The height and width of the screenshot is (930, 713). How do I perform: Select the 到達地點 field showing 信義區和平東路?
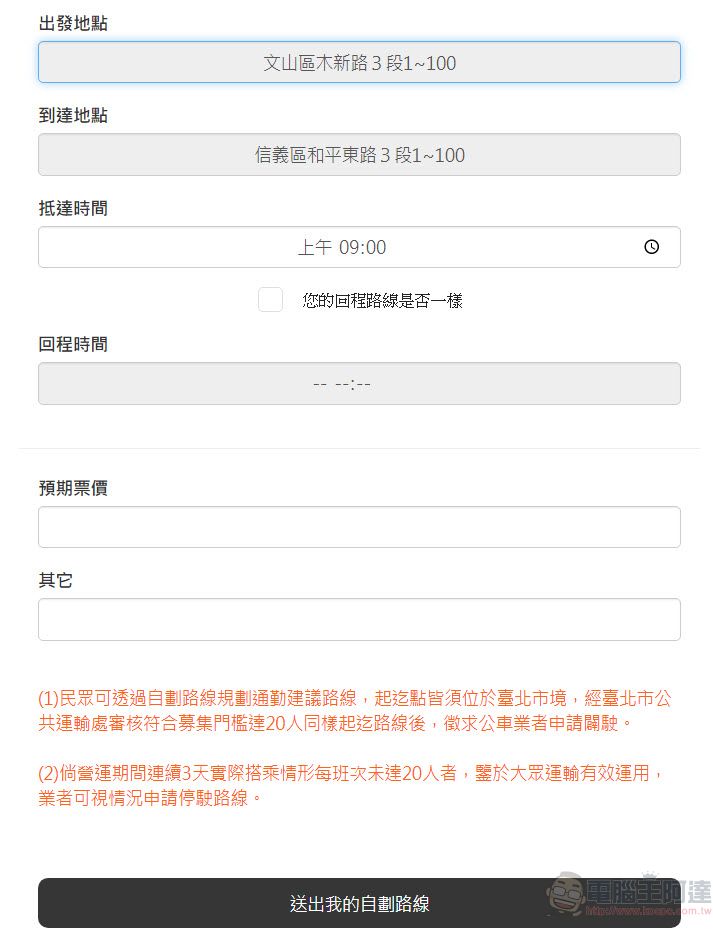tap(358, 154)
